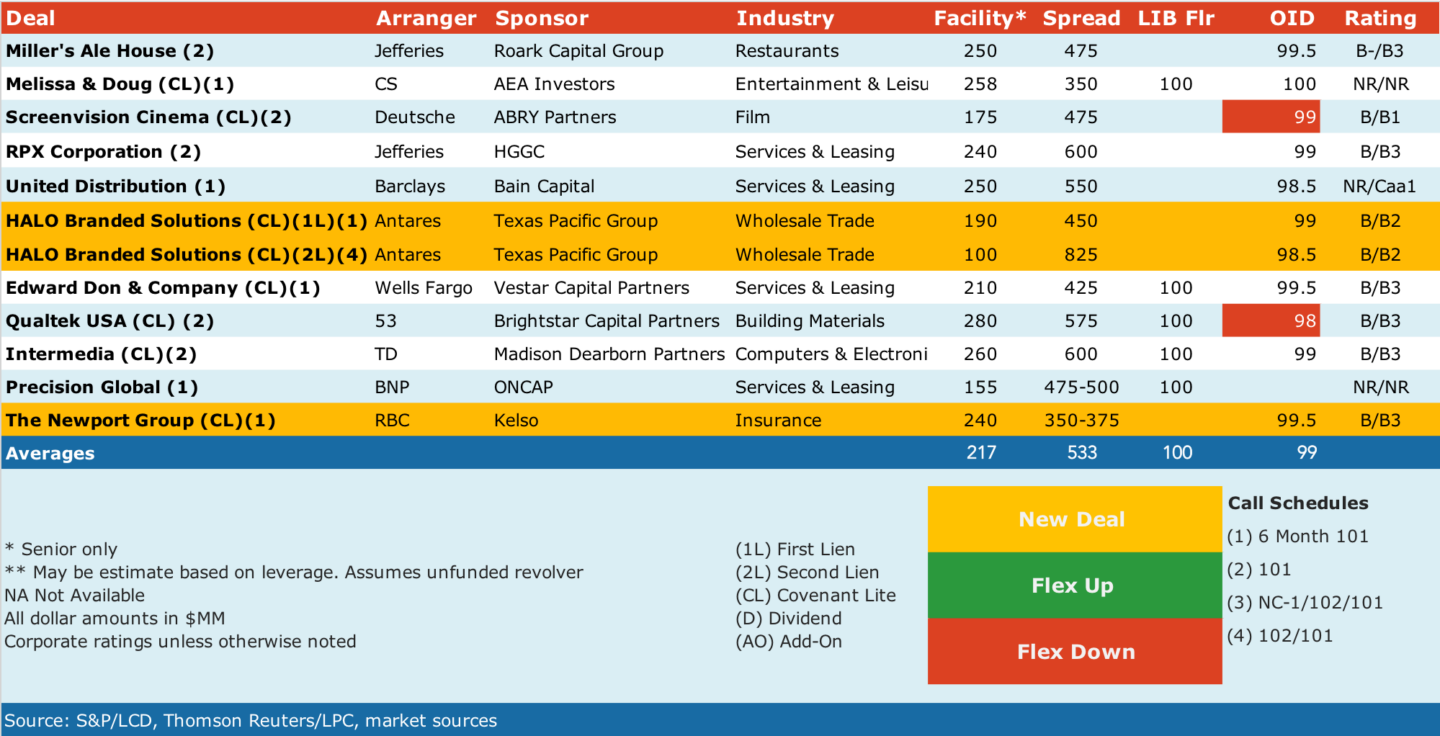Click the Sponsor column header
Image resolution: width=1440 pixels, height=736 pixels.
[542, 18]
